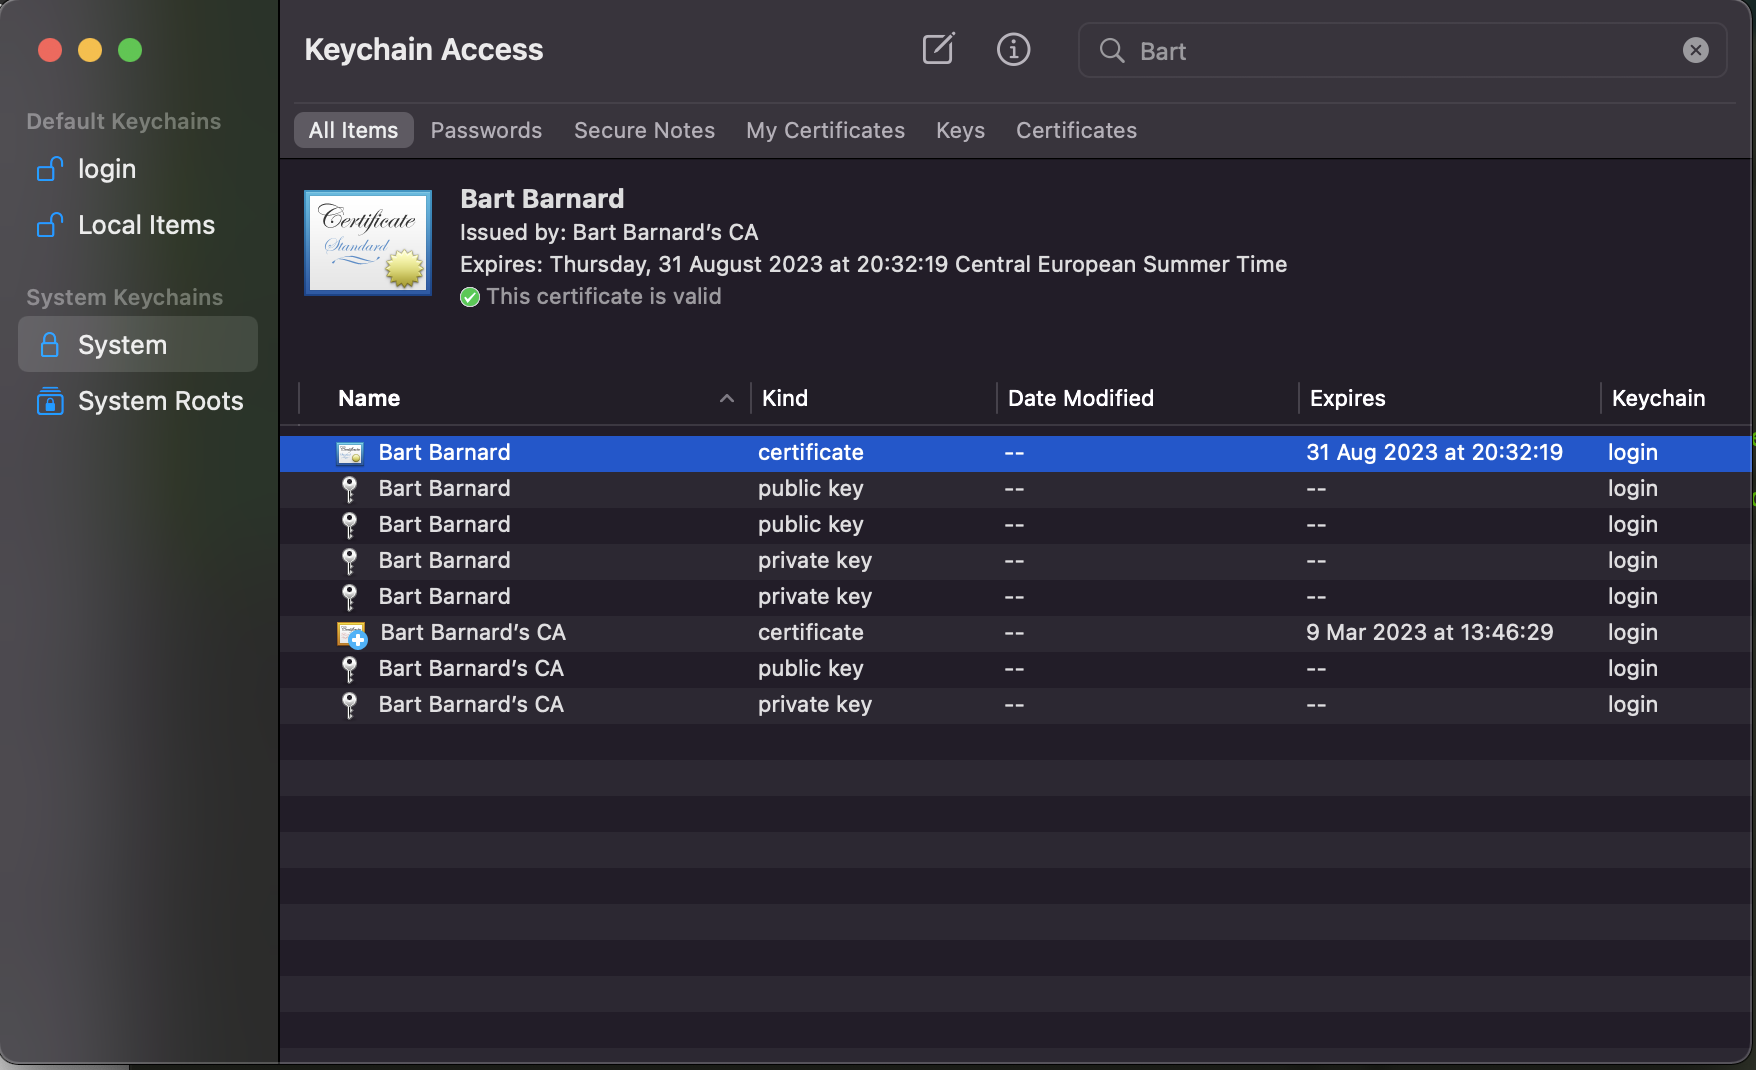Clear the search field with X icon
The image size is (1756, 1070).
(1695, 50)
